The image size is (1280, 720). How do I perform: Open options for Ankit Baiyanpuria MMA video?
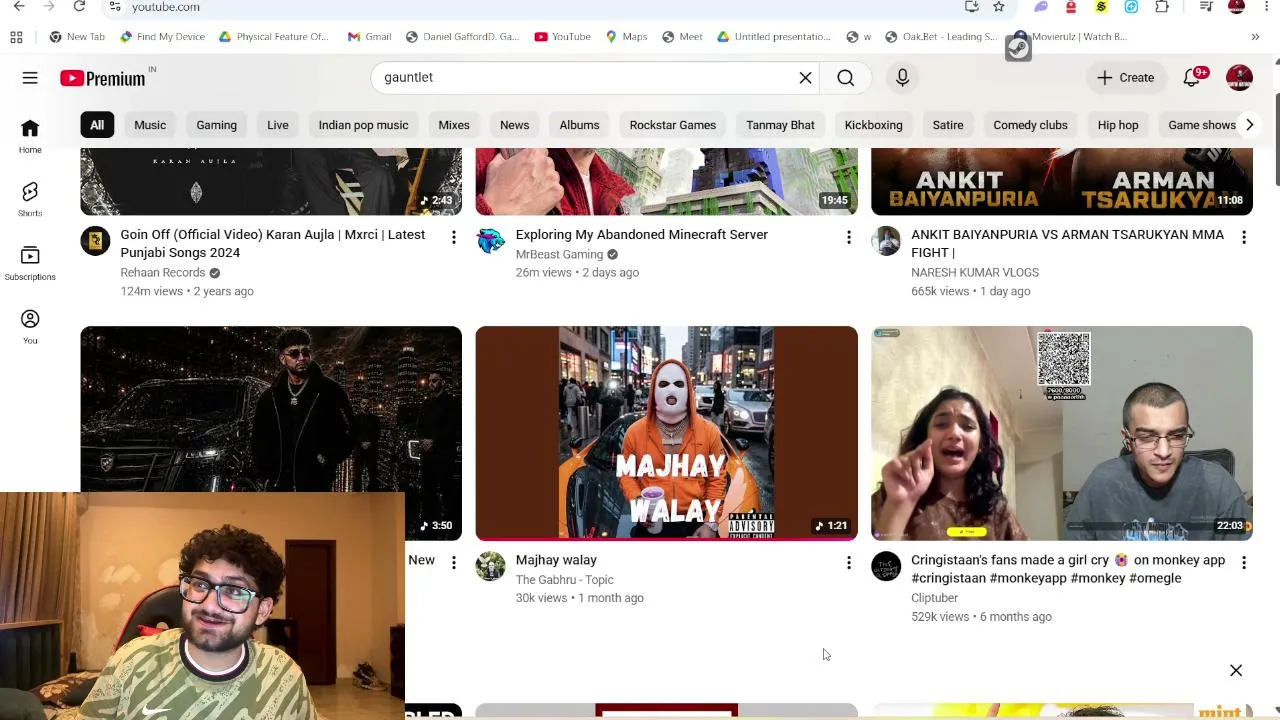[x=1243, y=237]
